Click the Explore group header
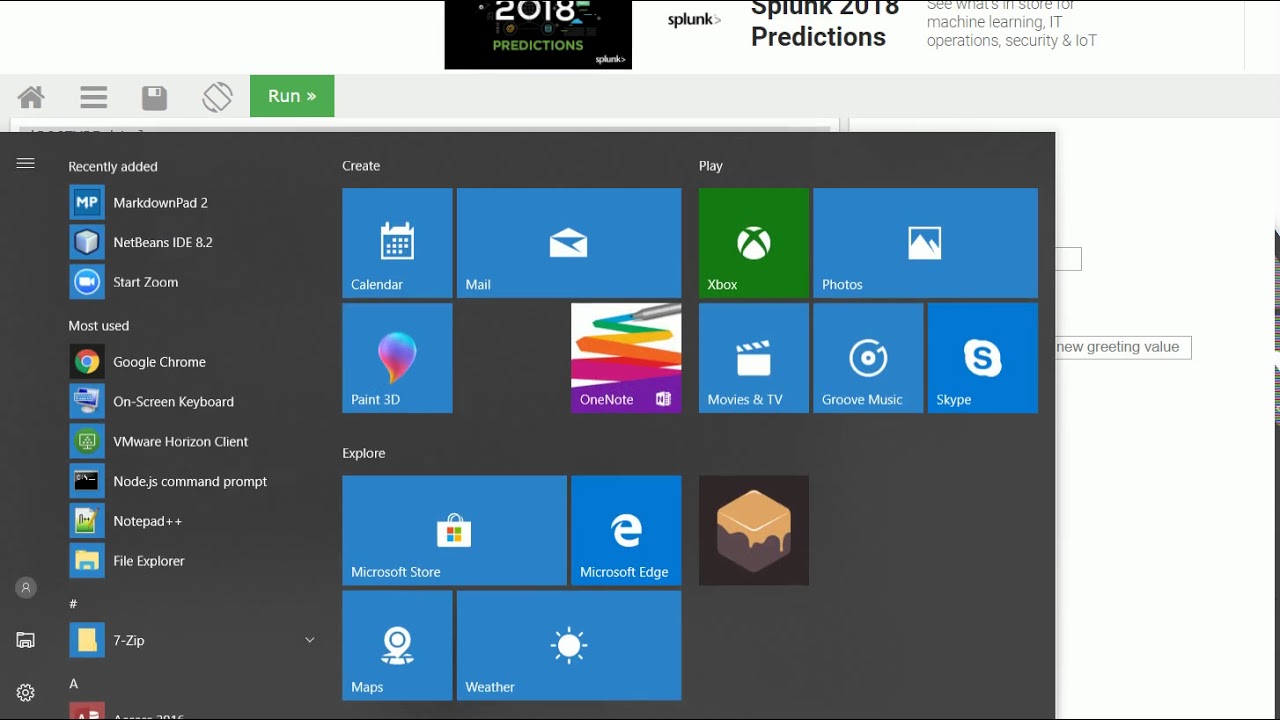Screen dimensions: 1280x720 pos(364,453)
